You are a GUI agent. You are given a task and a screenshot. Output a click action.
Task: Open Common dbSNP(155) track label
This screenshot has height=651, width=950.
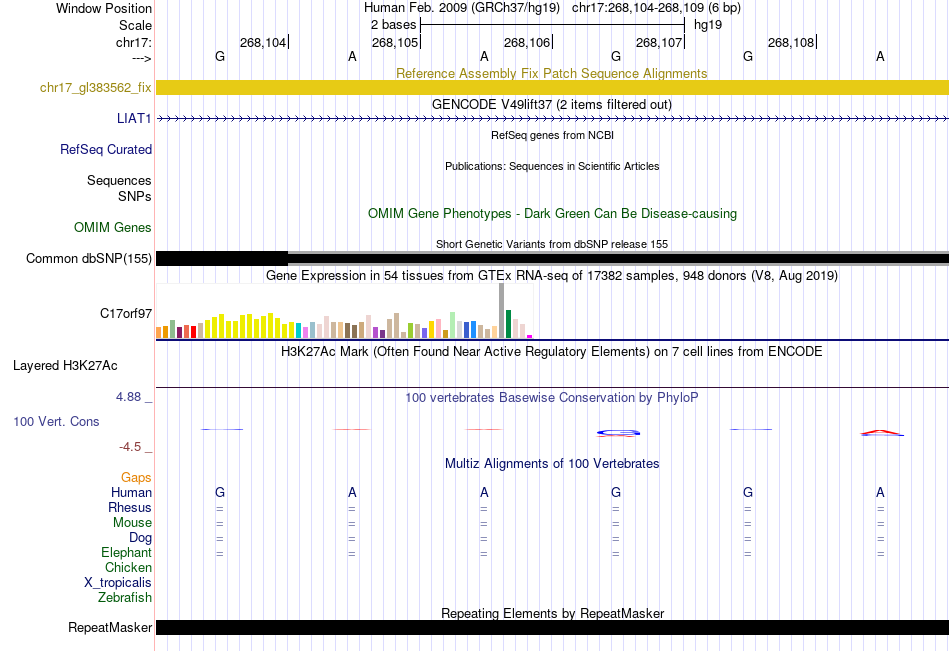point(88,258)
